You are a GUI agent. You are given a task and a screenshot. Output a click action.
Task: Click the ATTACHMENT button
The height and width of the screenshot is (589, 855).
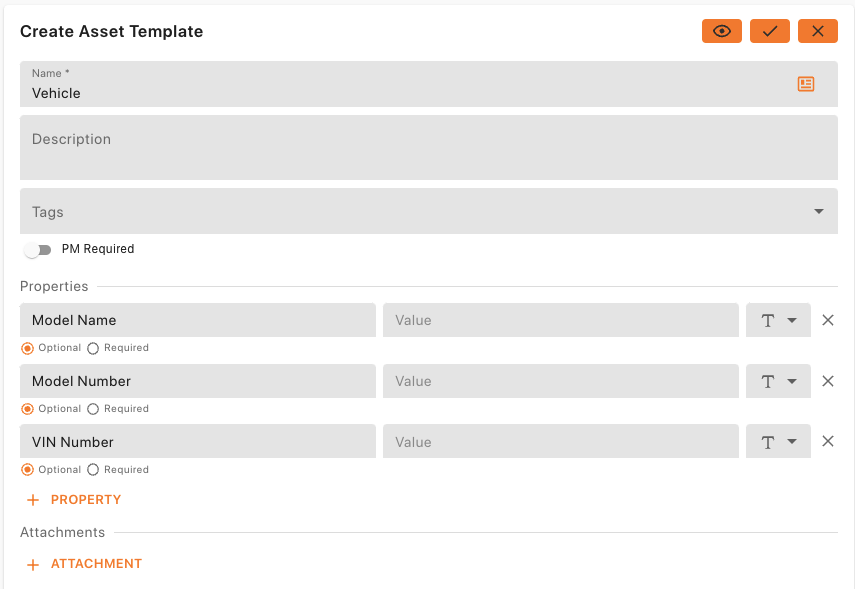click(x=85, y=564)
